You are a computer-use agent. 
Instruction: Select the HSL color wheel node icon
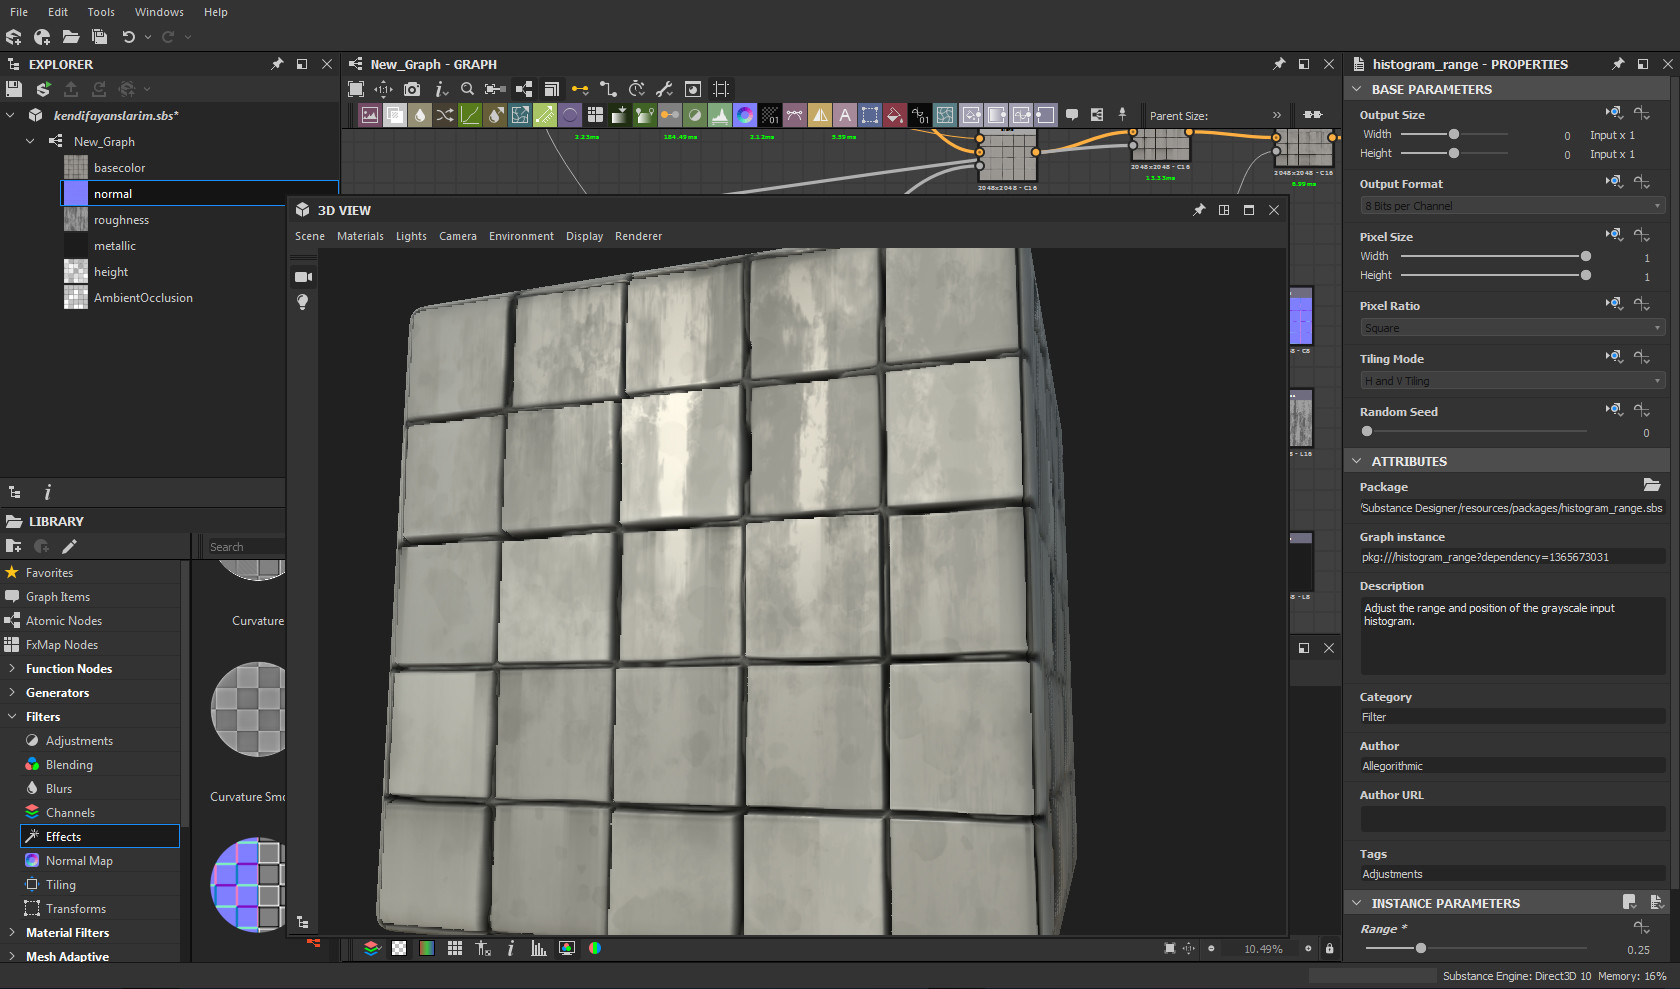click(745, 115)
